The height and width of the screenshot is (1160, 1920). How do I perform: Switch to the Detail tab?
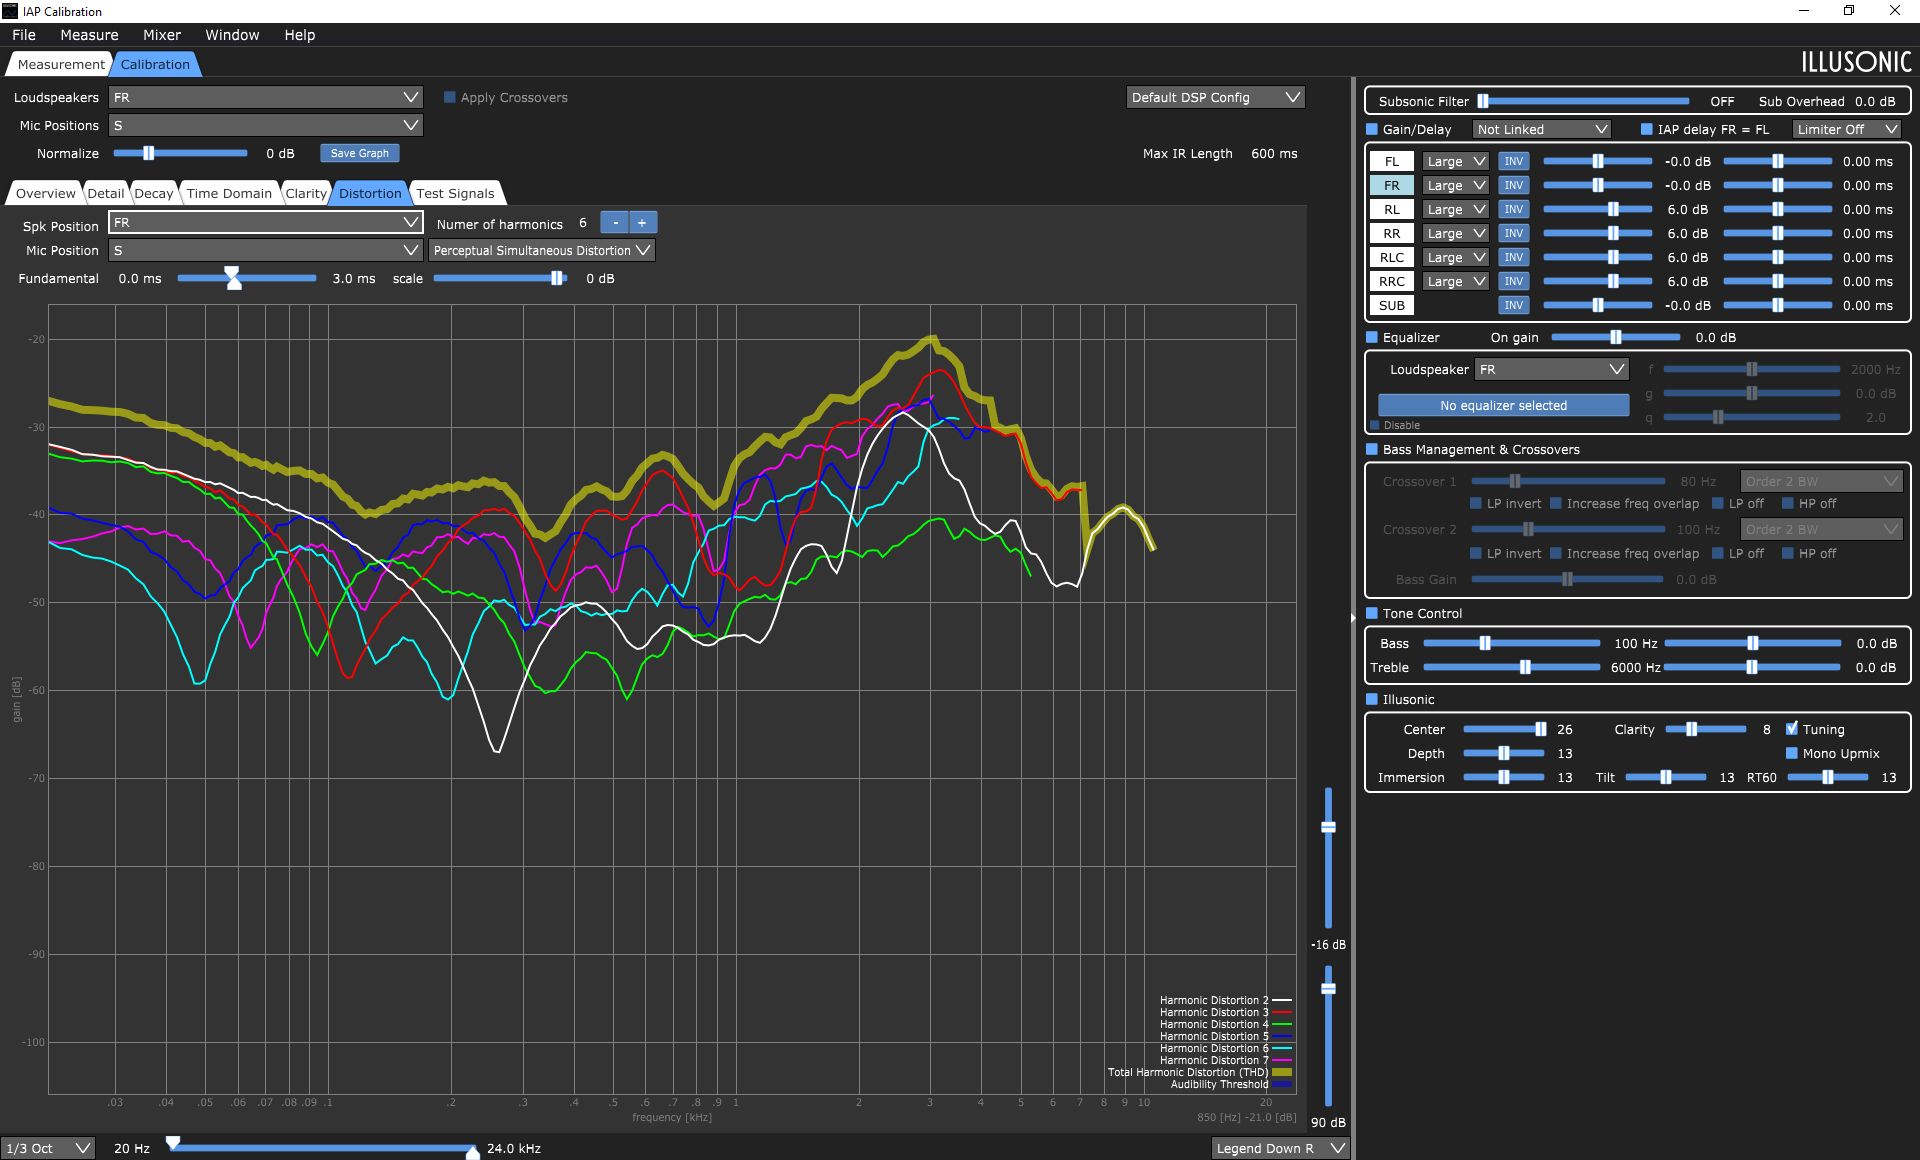pyautogui.click(x=105, y=193)
